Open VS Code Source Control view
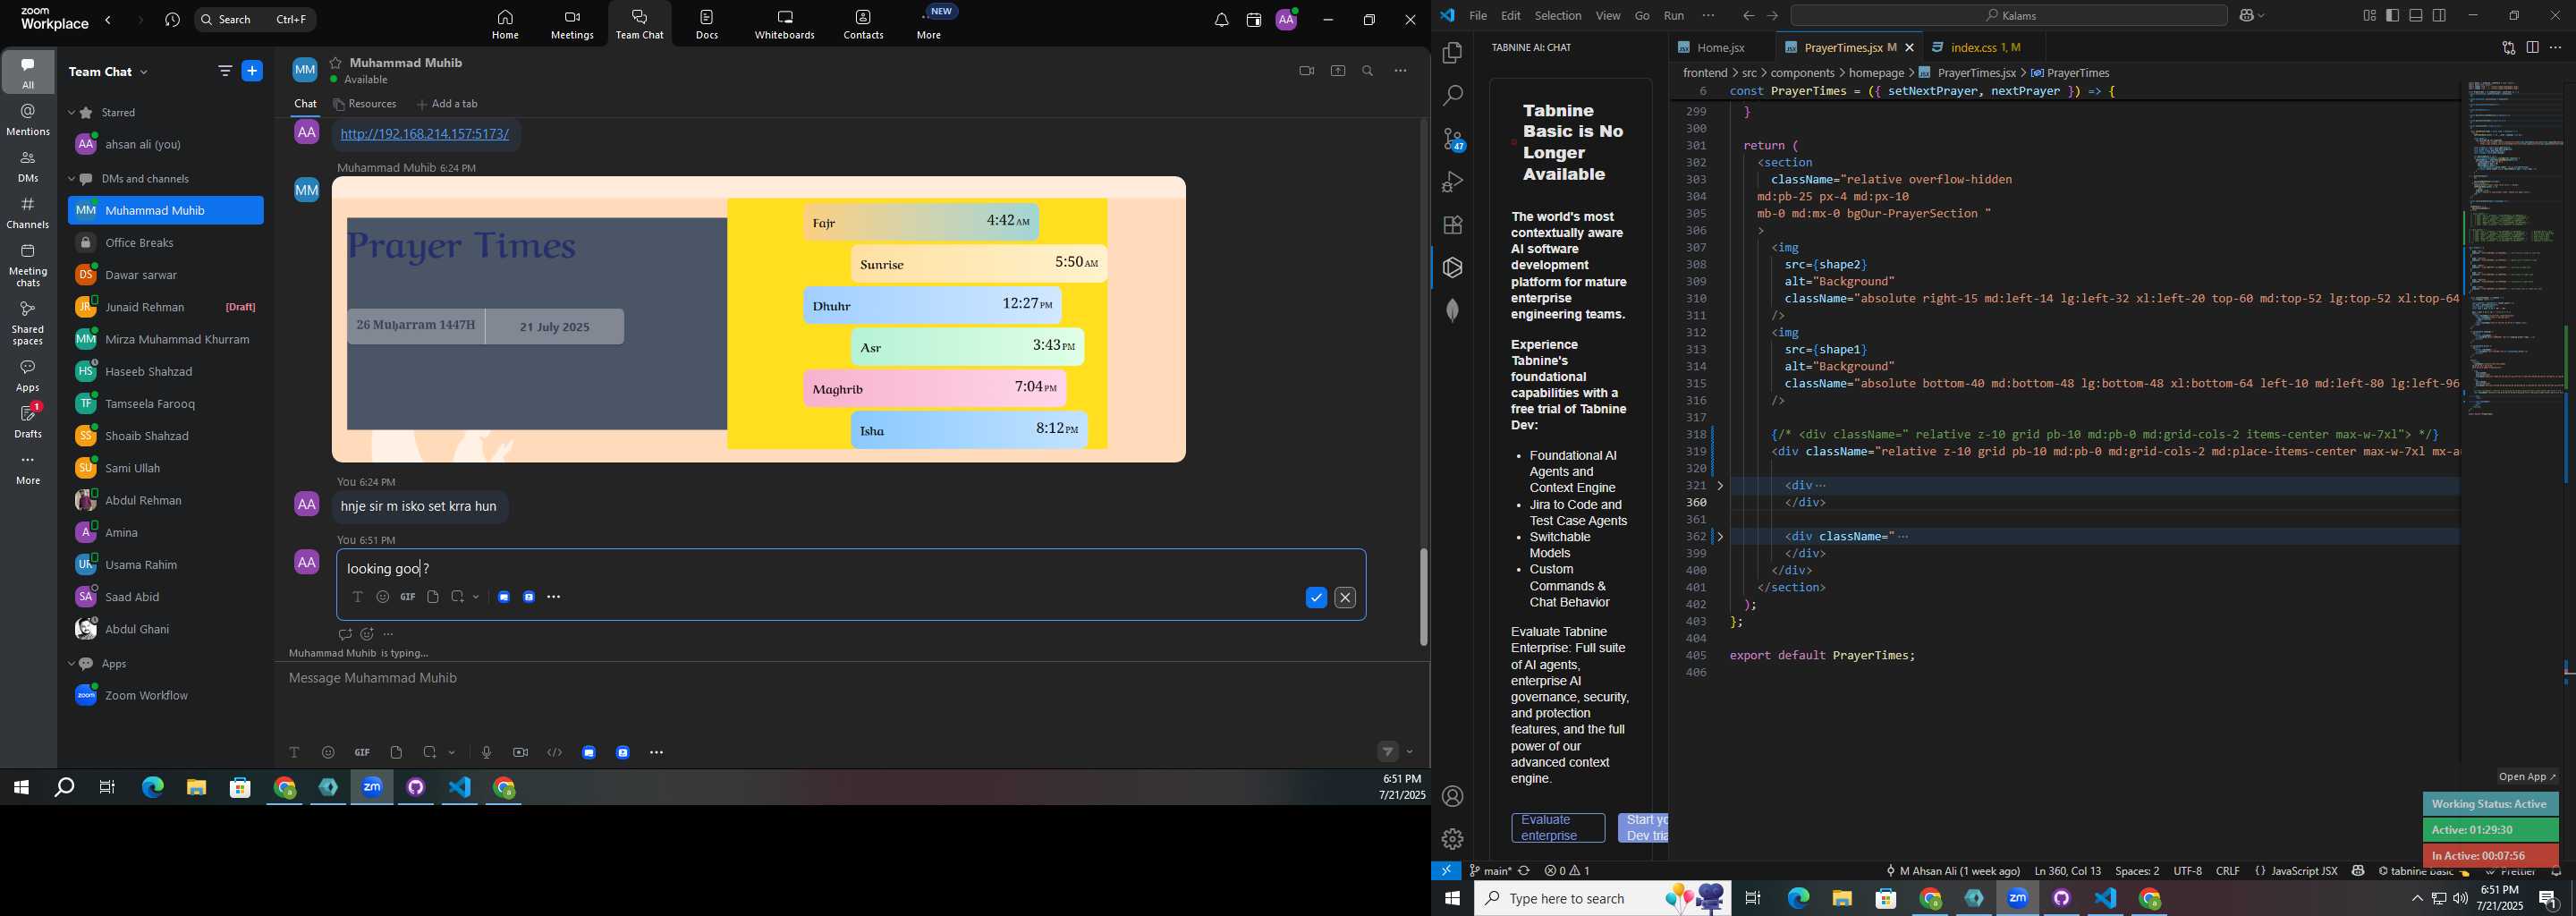This screenshot has height=916, width=2576. [1453, 139]
